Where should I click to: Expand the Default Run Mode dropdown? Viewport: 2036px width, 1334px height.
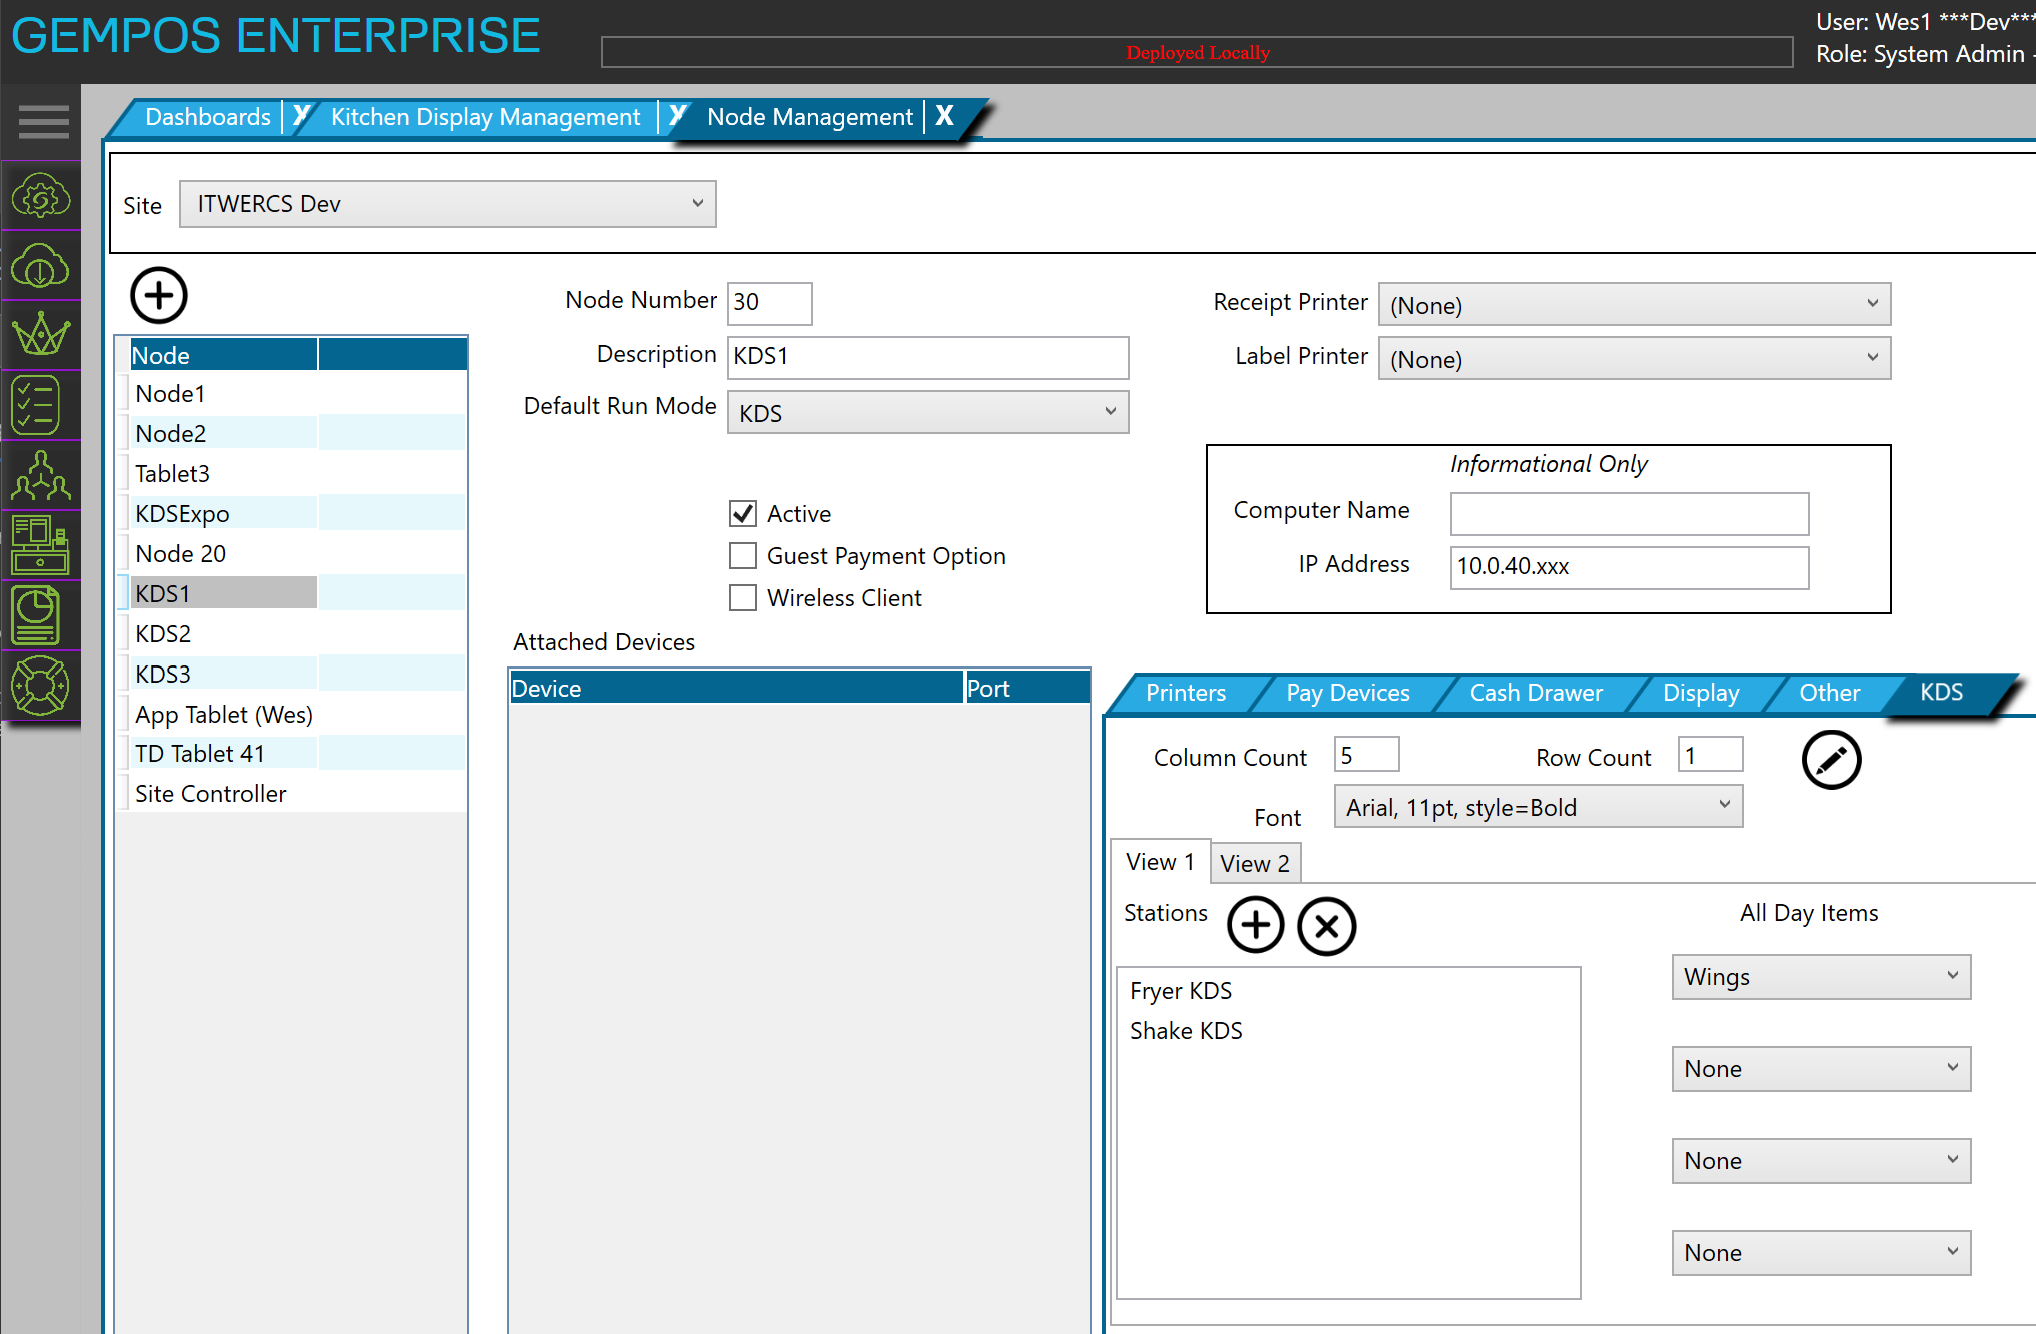tap(927, 413)
